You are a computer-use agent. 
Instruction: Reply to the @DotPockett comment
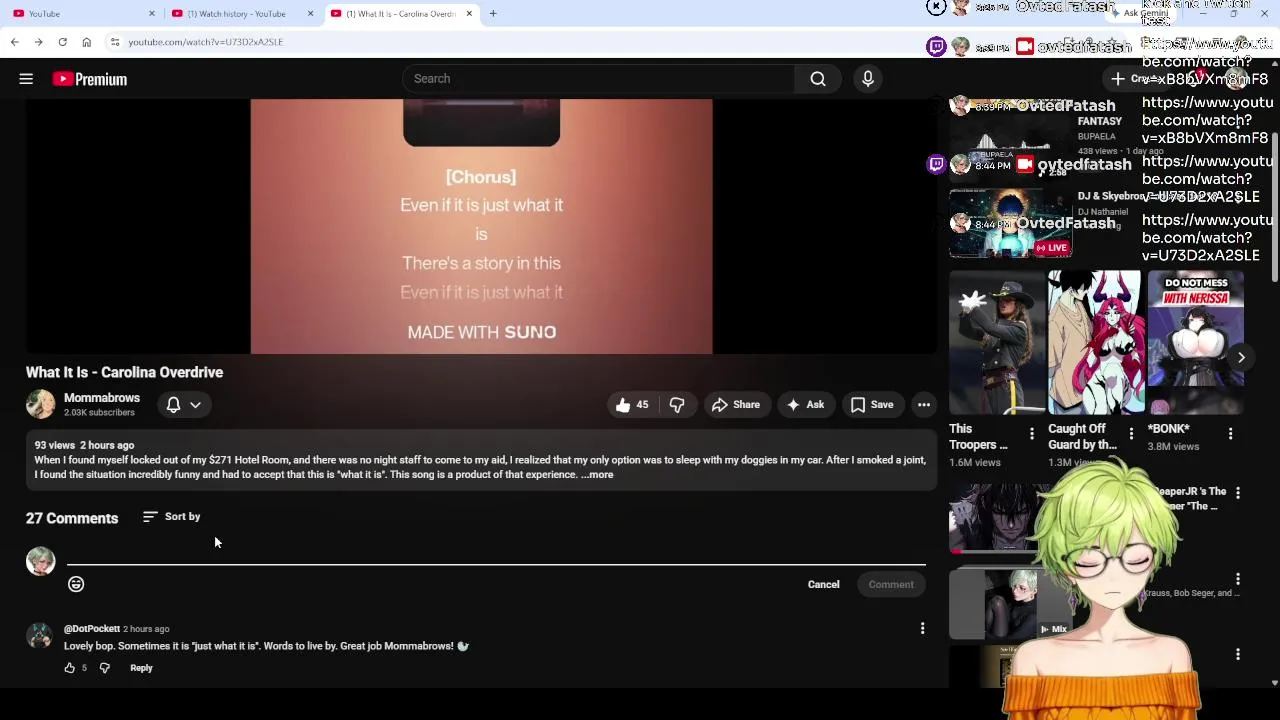tap(141, 668)
